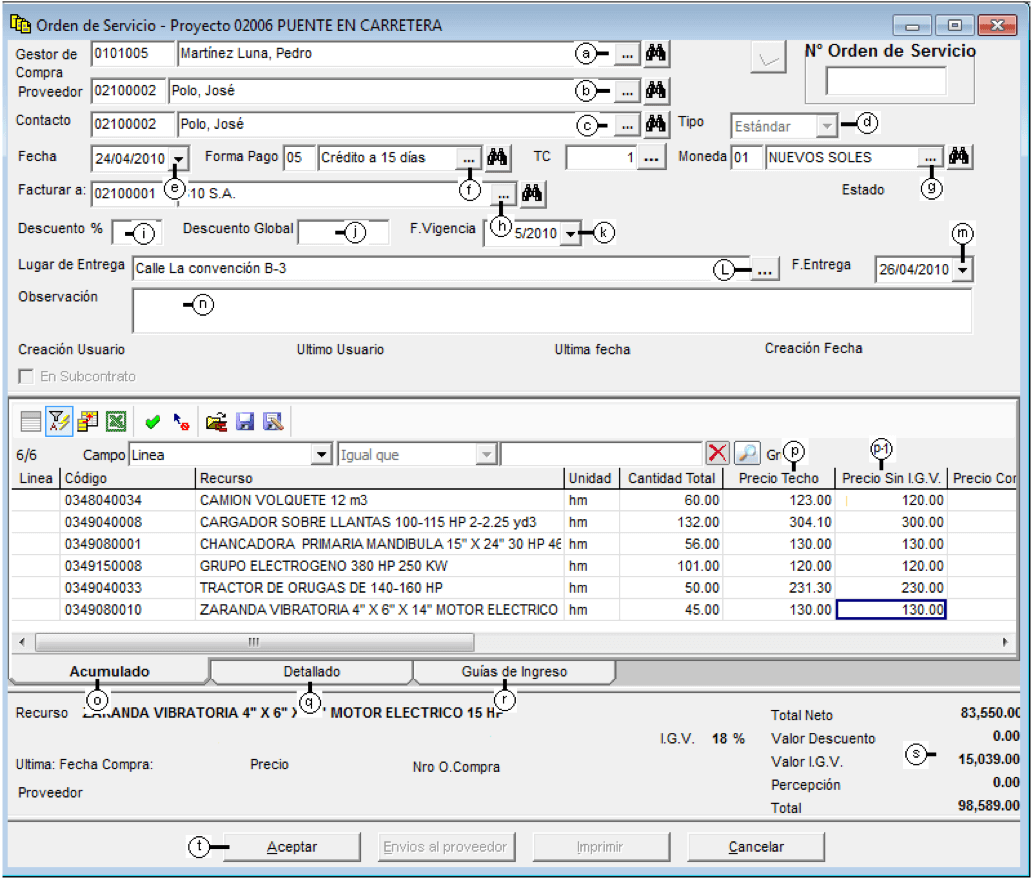
Task: Open the F.Entrega date dropdown
Action: point(963,269)
